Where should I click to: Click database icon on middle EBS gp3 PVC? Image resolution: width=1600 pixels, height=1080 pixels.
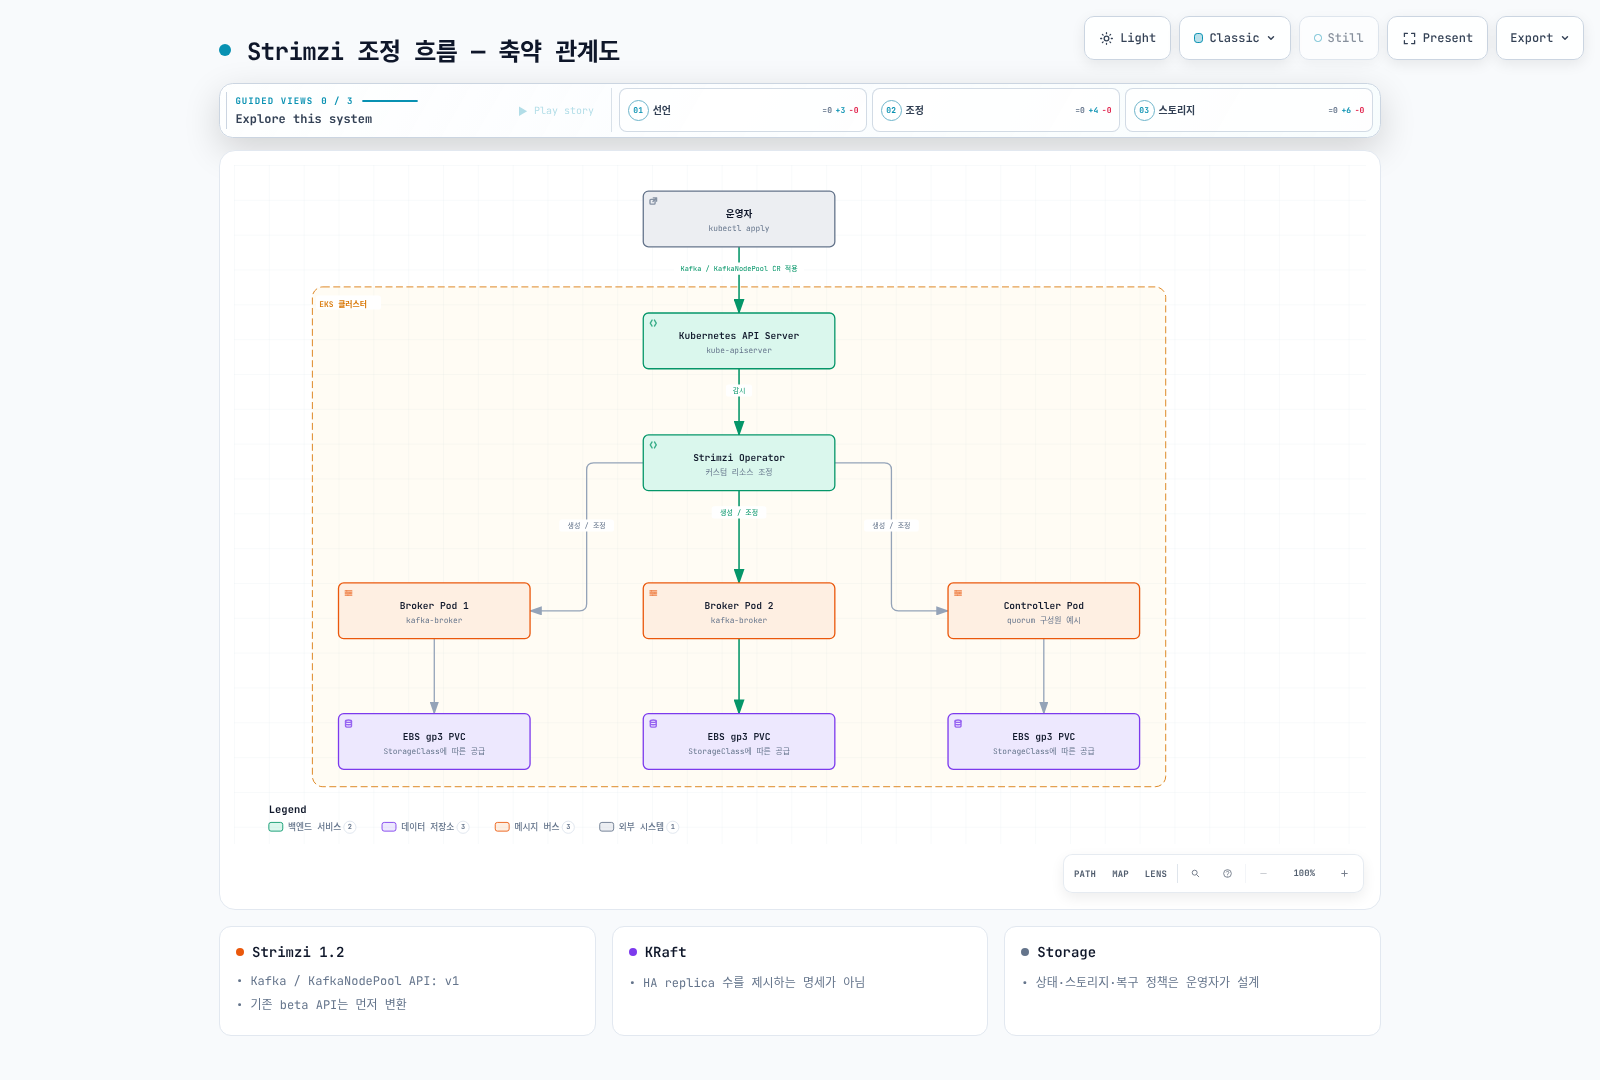tap(653, 724)
